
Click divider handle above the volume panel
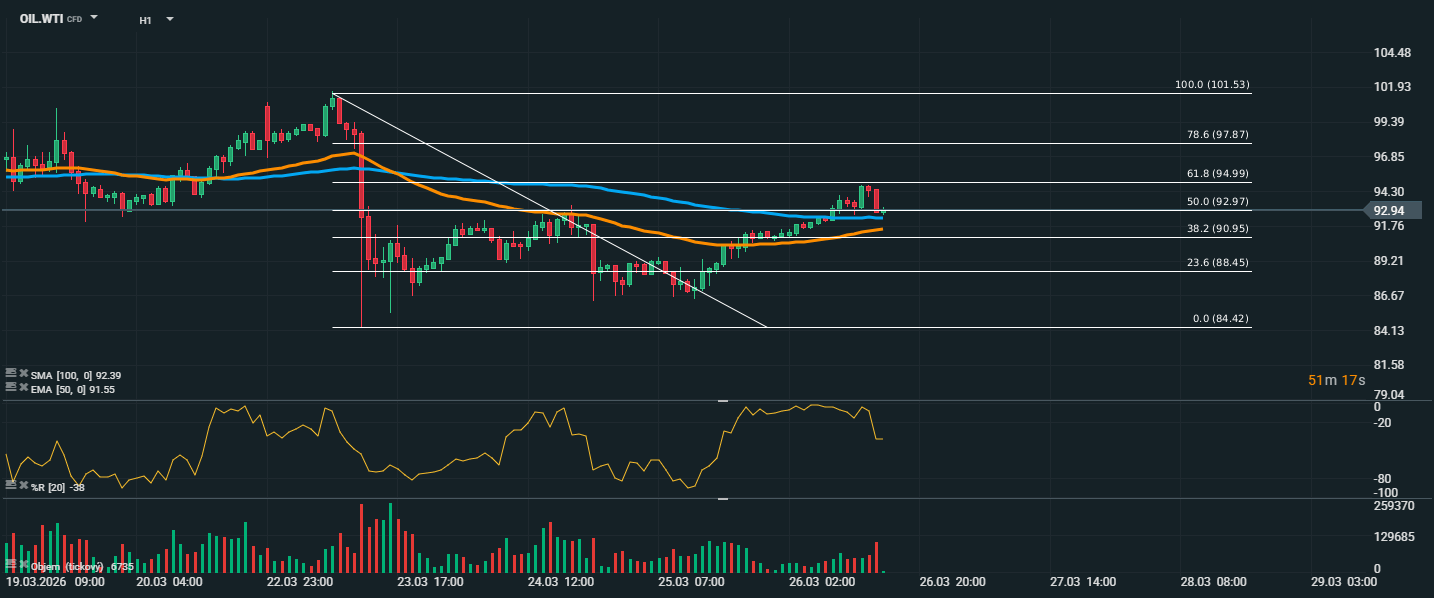pos(723,499)
